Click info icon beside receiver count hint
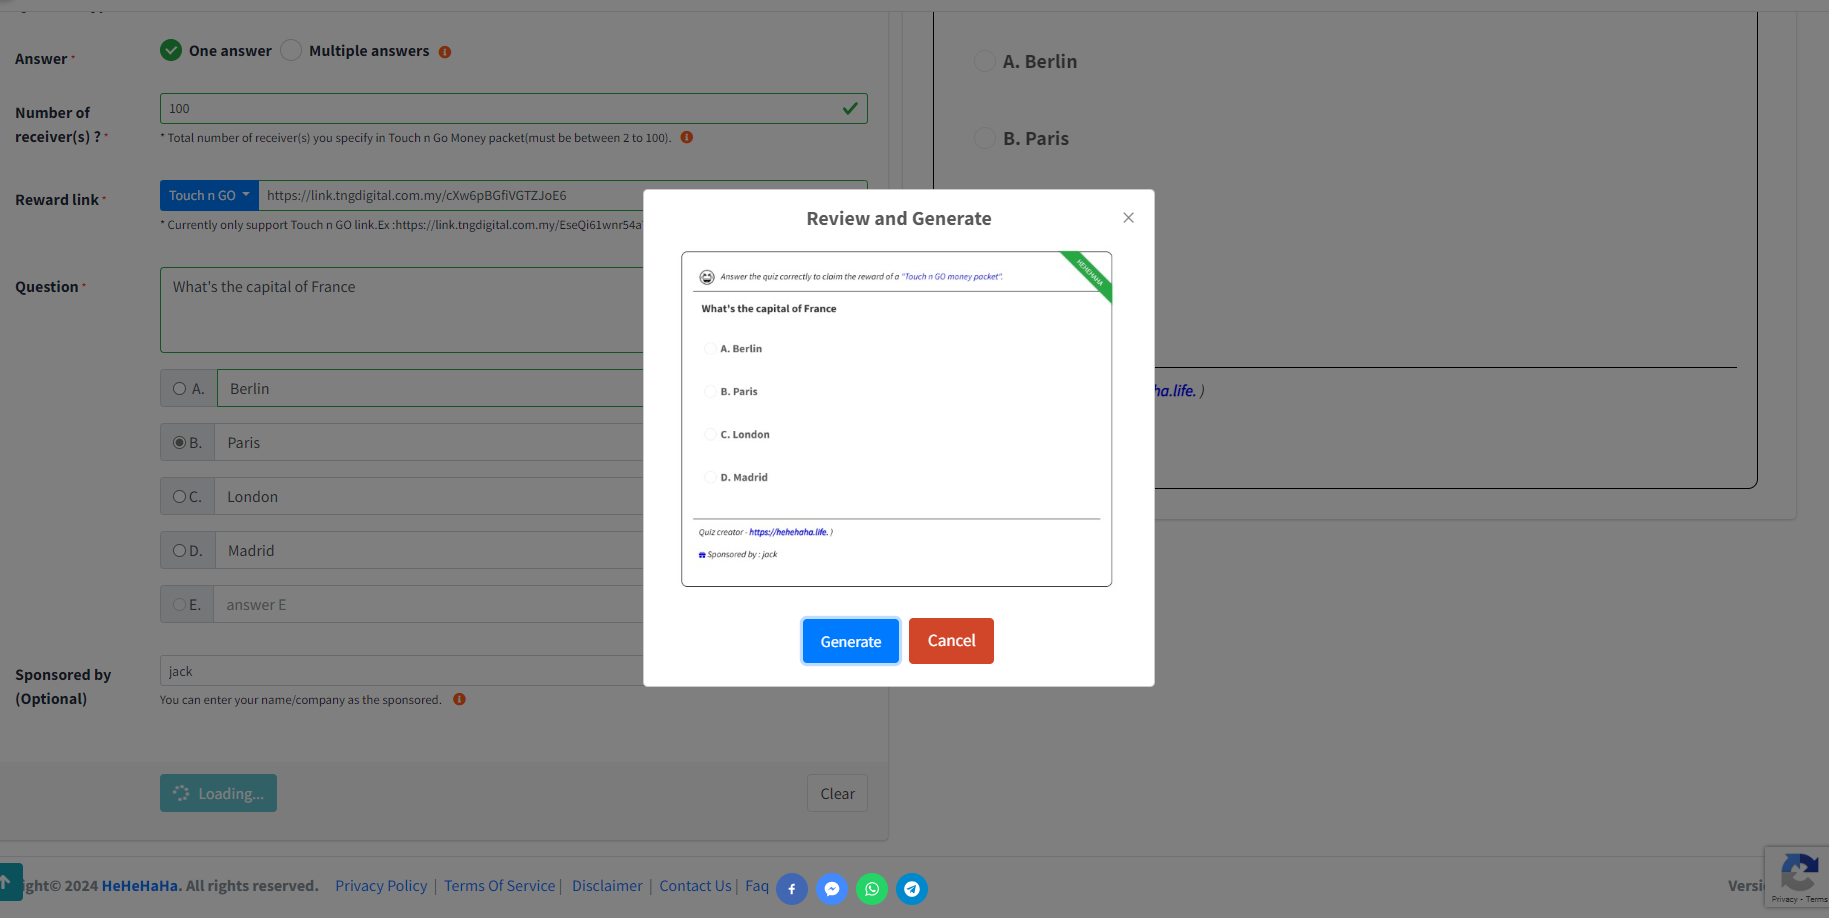Viewport: 1829px width, 918px height. point(687,138)
